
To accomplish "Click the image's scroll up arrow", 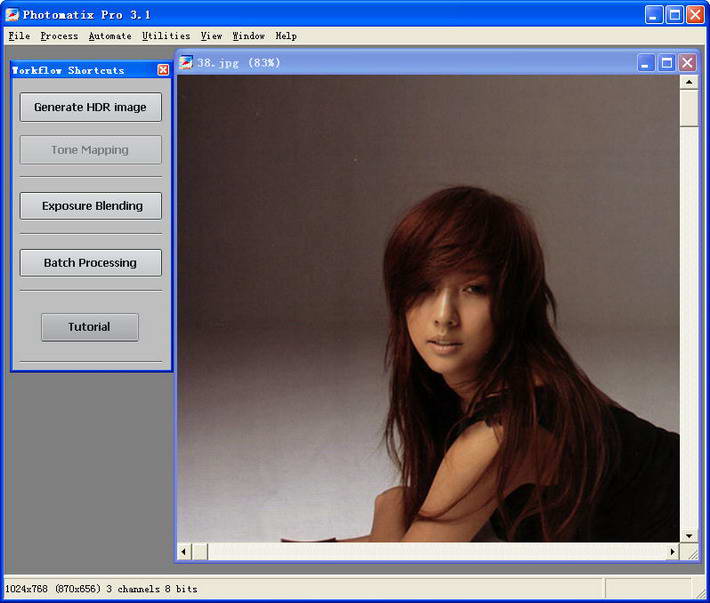I will pyautogui.click(x=688, y=83).
